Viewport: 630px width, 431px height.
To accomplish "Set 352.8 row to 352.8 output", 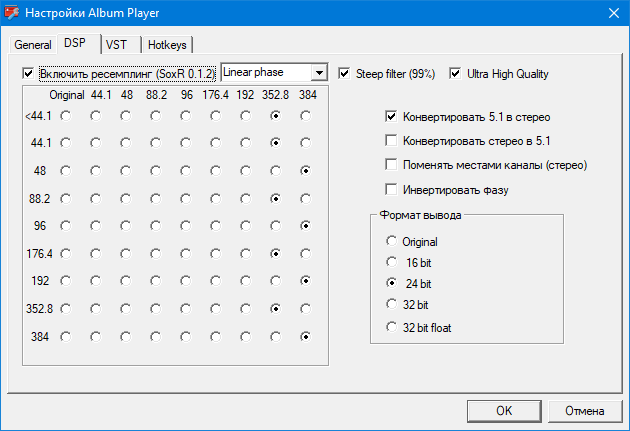I will point(275,309).
